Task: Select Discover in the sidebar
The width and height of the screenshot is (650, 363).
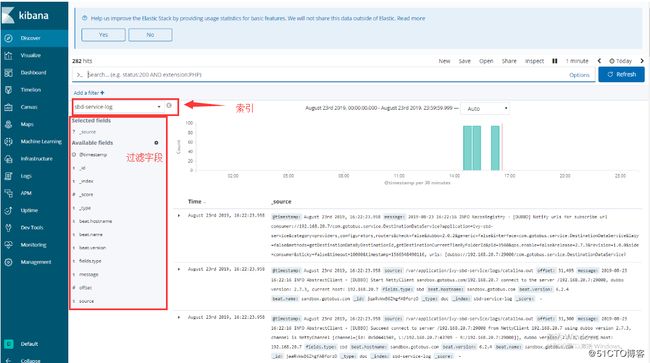Action: pyautogui.click(x=34, y=38)
